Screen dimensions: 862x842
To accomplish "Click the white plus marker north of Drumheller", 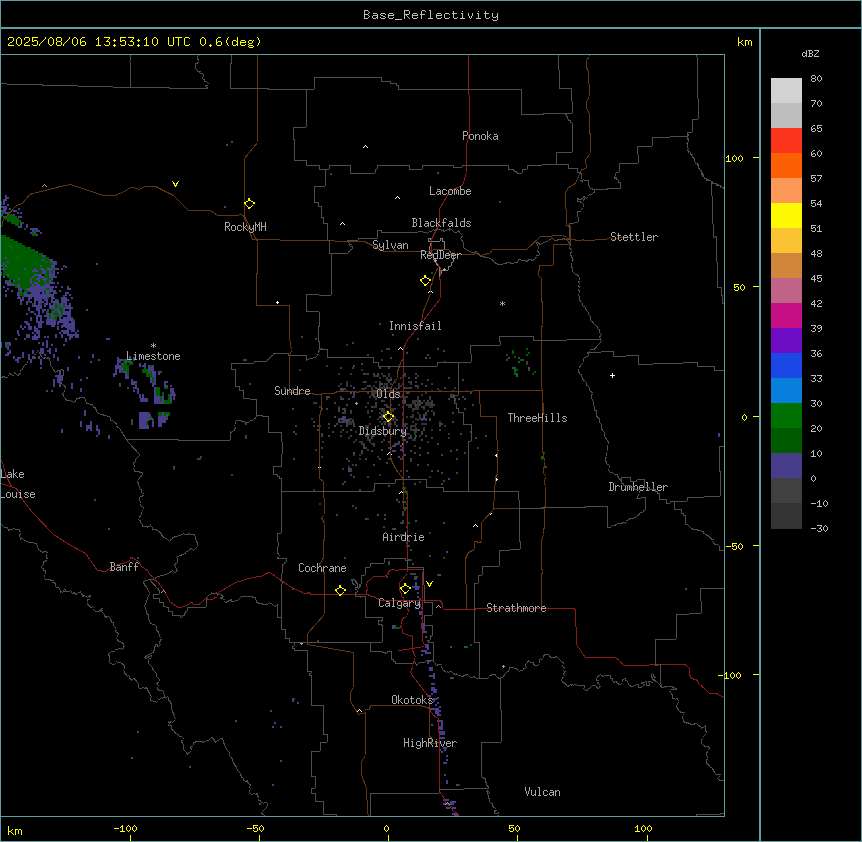I will pyautogui.click(x=612, y=375).
